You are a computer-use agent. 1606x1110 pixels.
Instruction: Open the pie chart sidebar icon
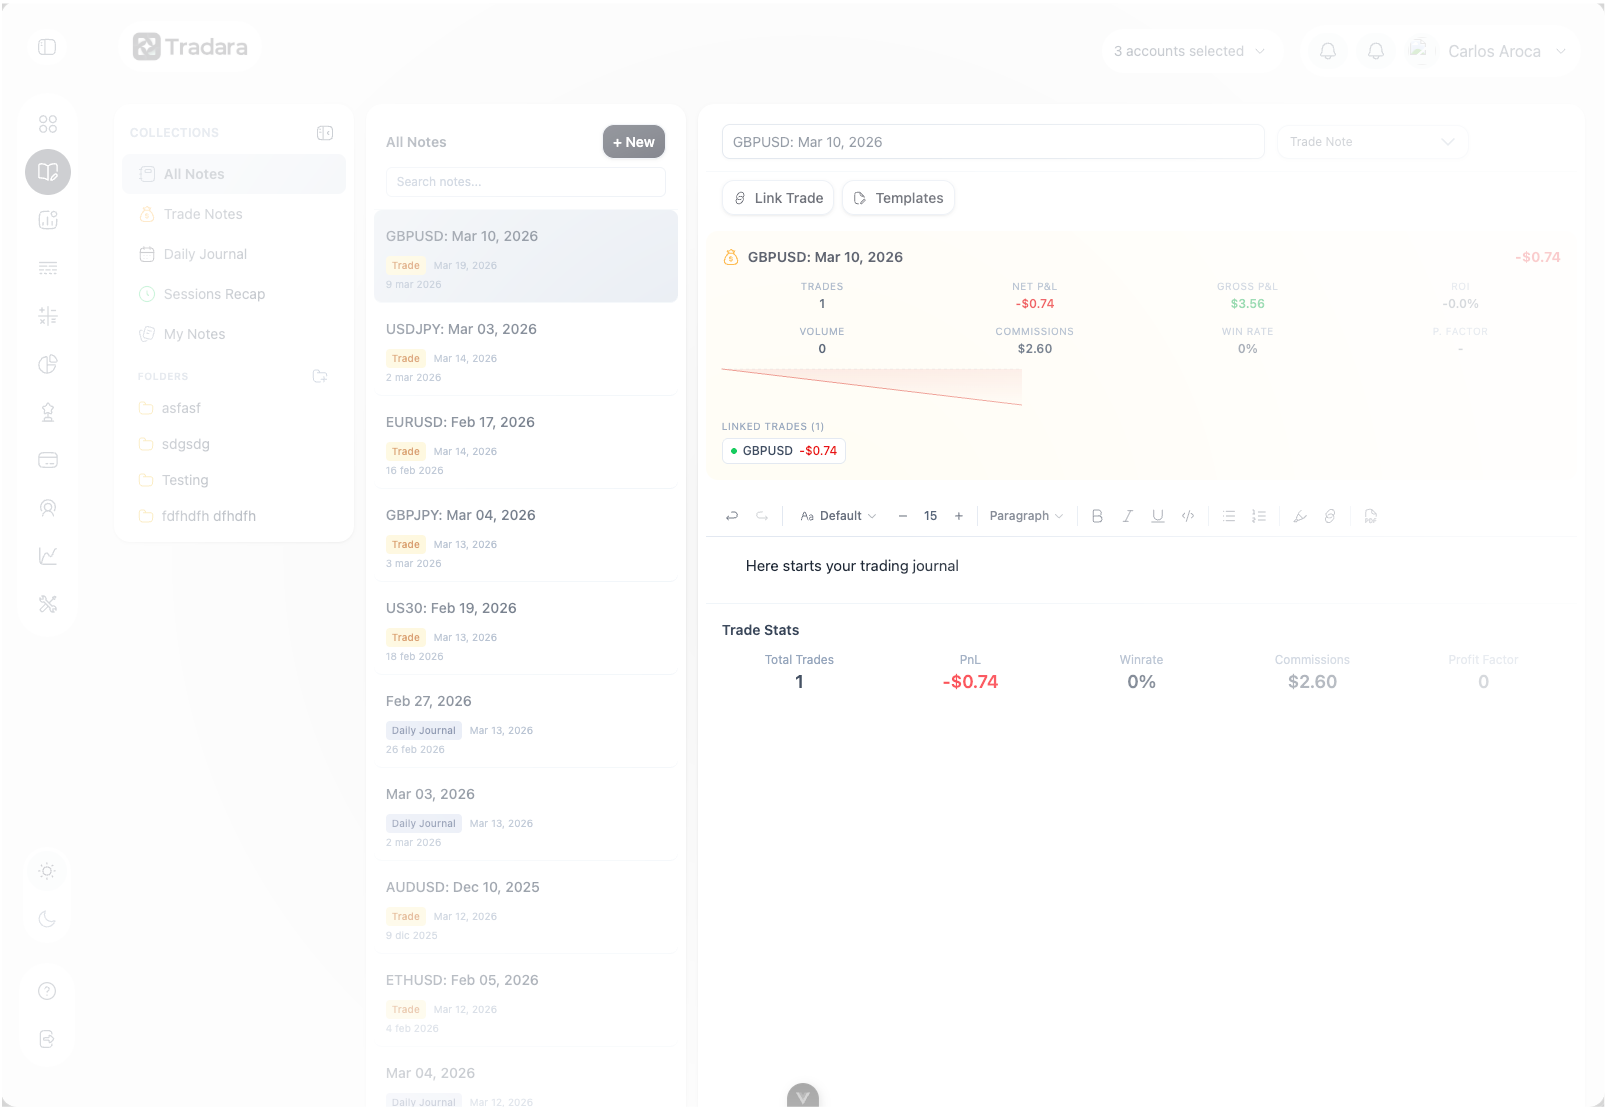click(48, 364)
